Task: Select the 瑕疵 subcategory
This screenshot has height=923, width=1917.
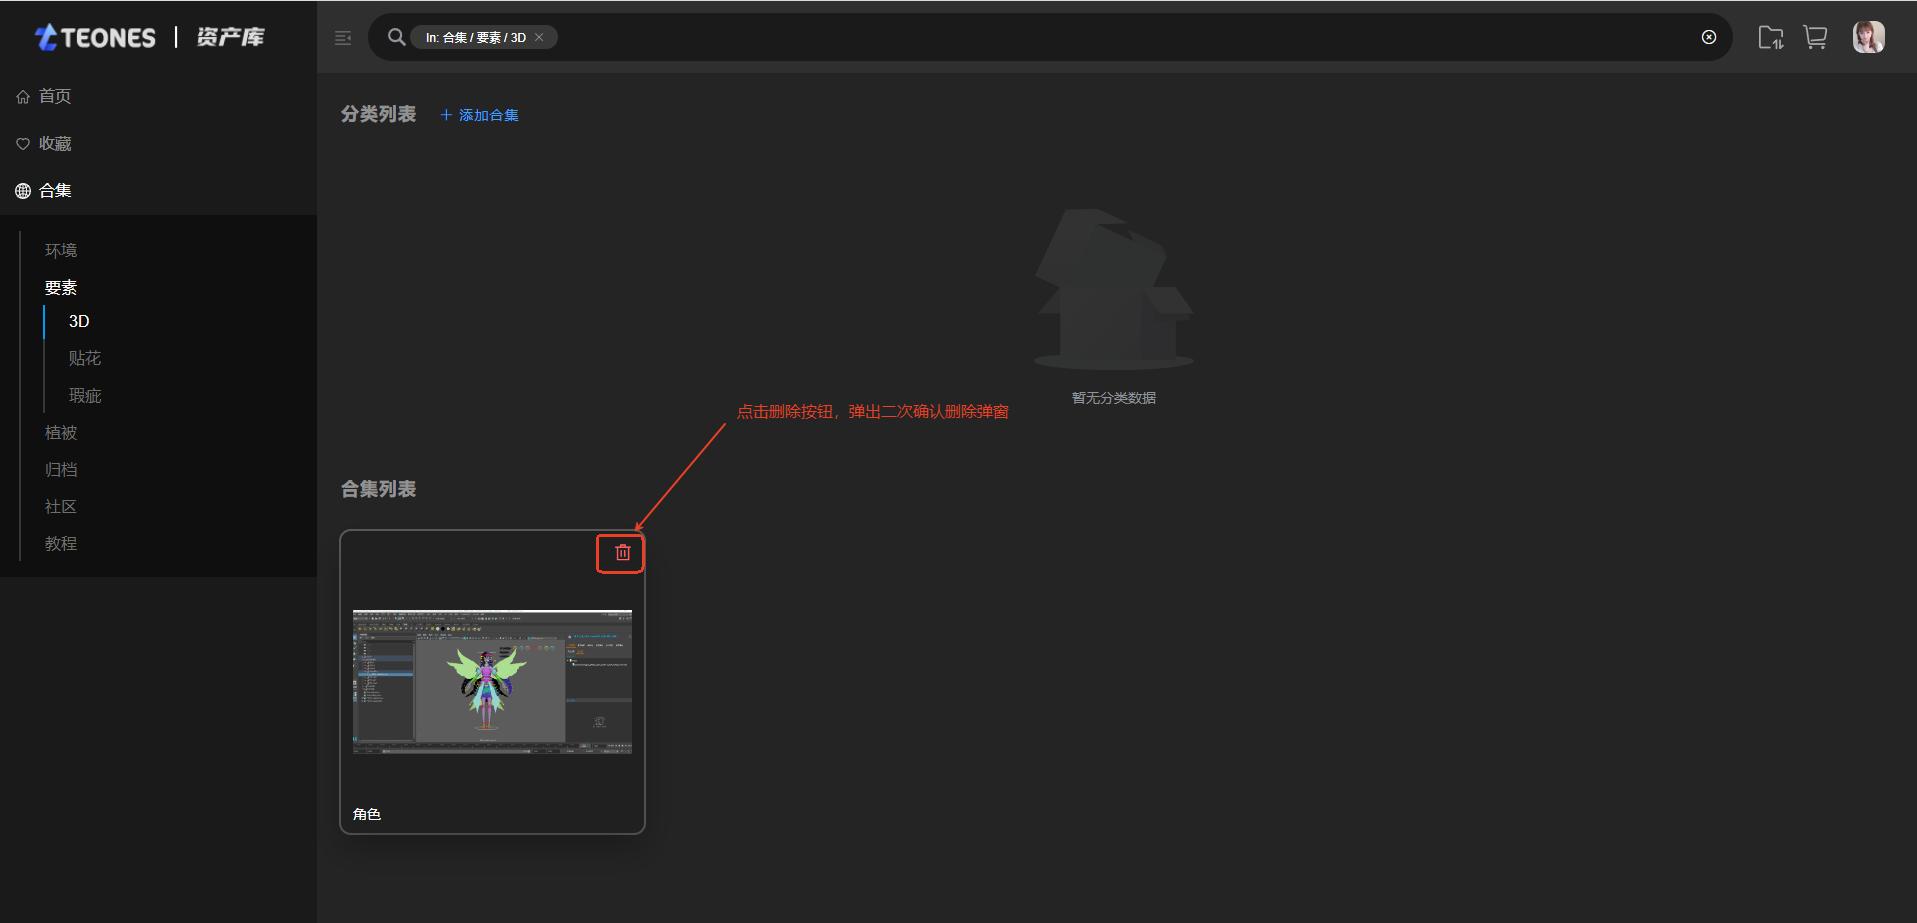Action: tap(85, 395)
